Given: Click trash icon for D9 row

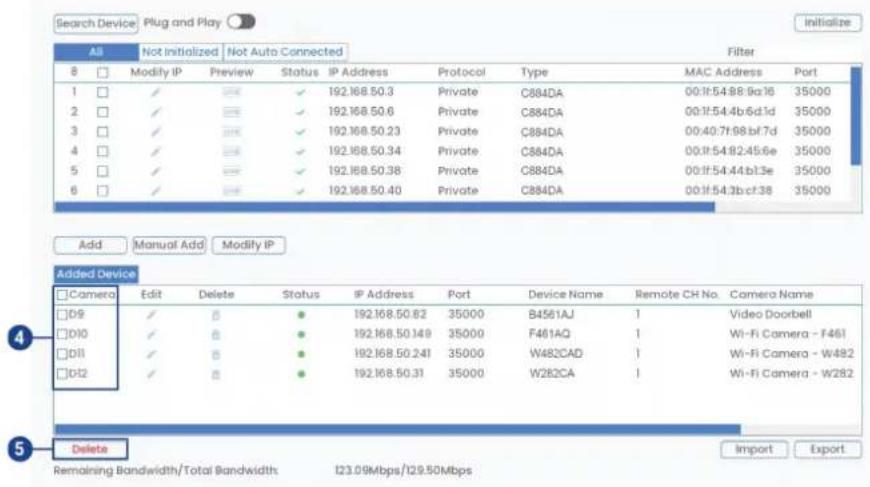Looking at the screenshot, I should [x=216, y=315].
